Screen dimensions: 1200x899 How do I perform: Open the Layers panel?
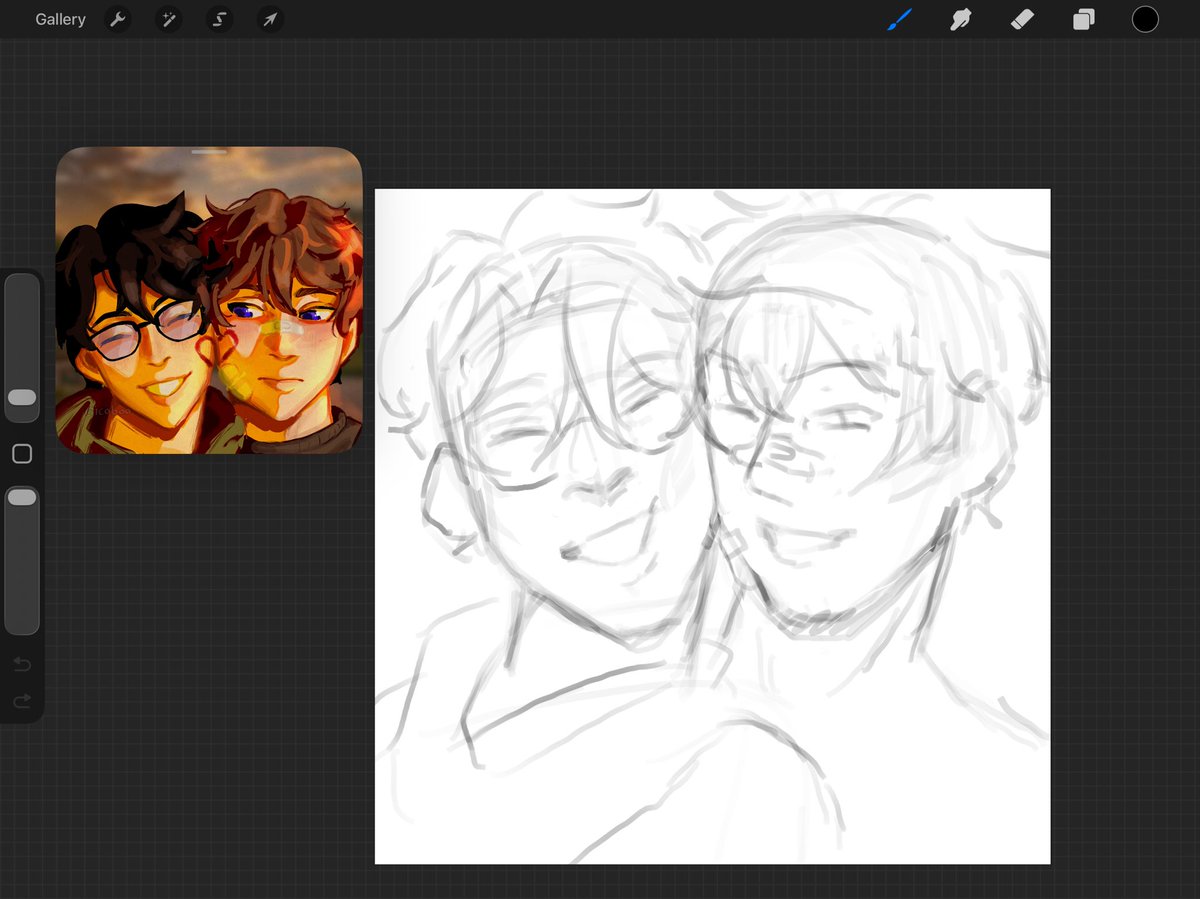(x=1082, y=19)
